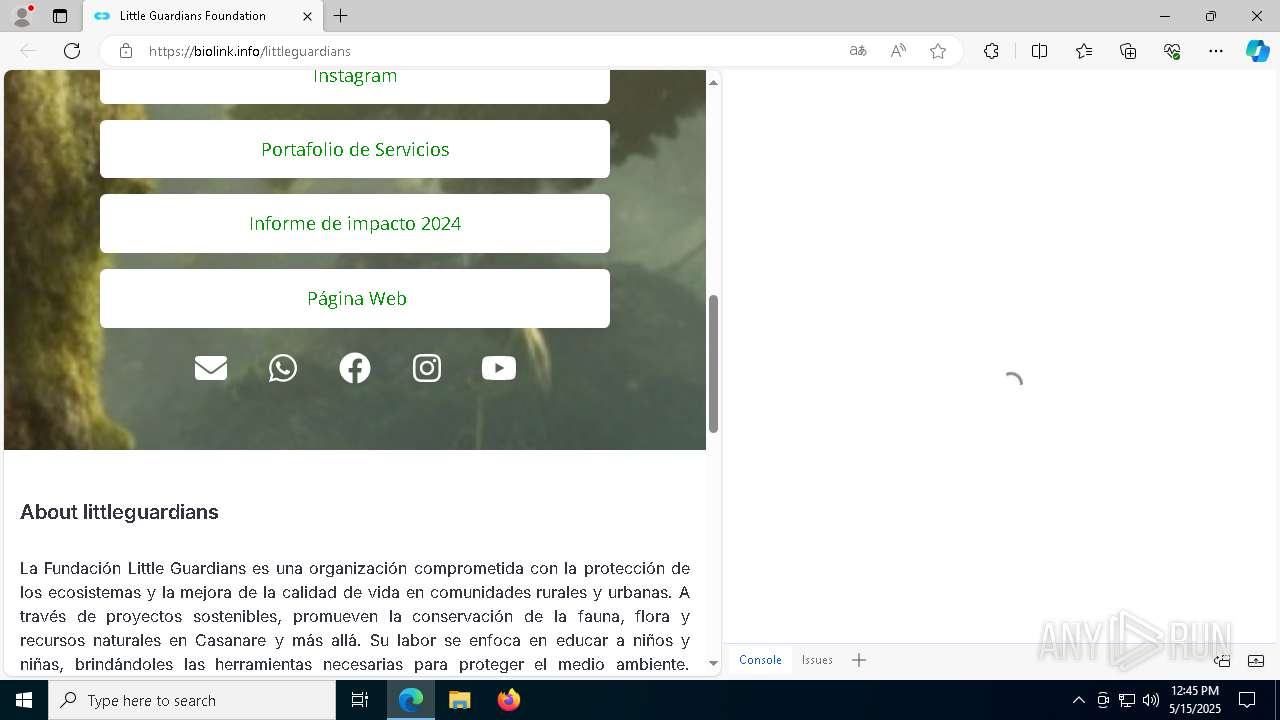
Task: Add a DevTools drawer tool tab
Action: [x=859, y=660]
